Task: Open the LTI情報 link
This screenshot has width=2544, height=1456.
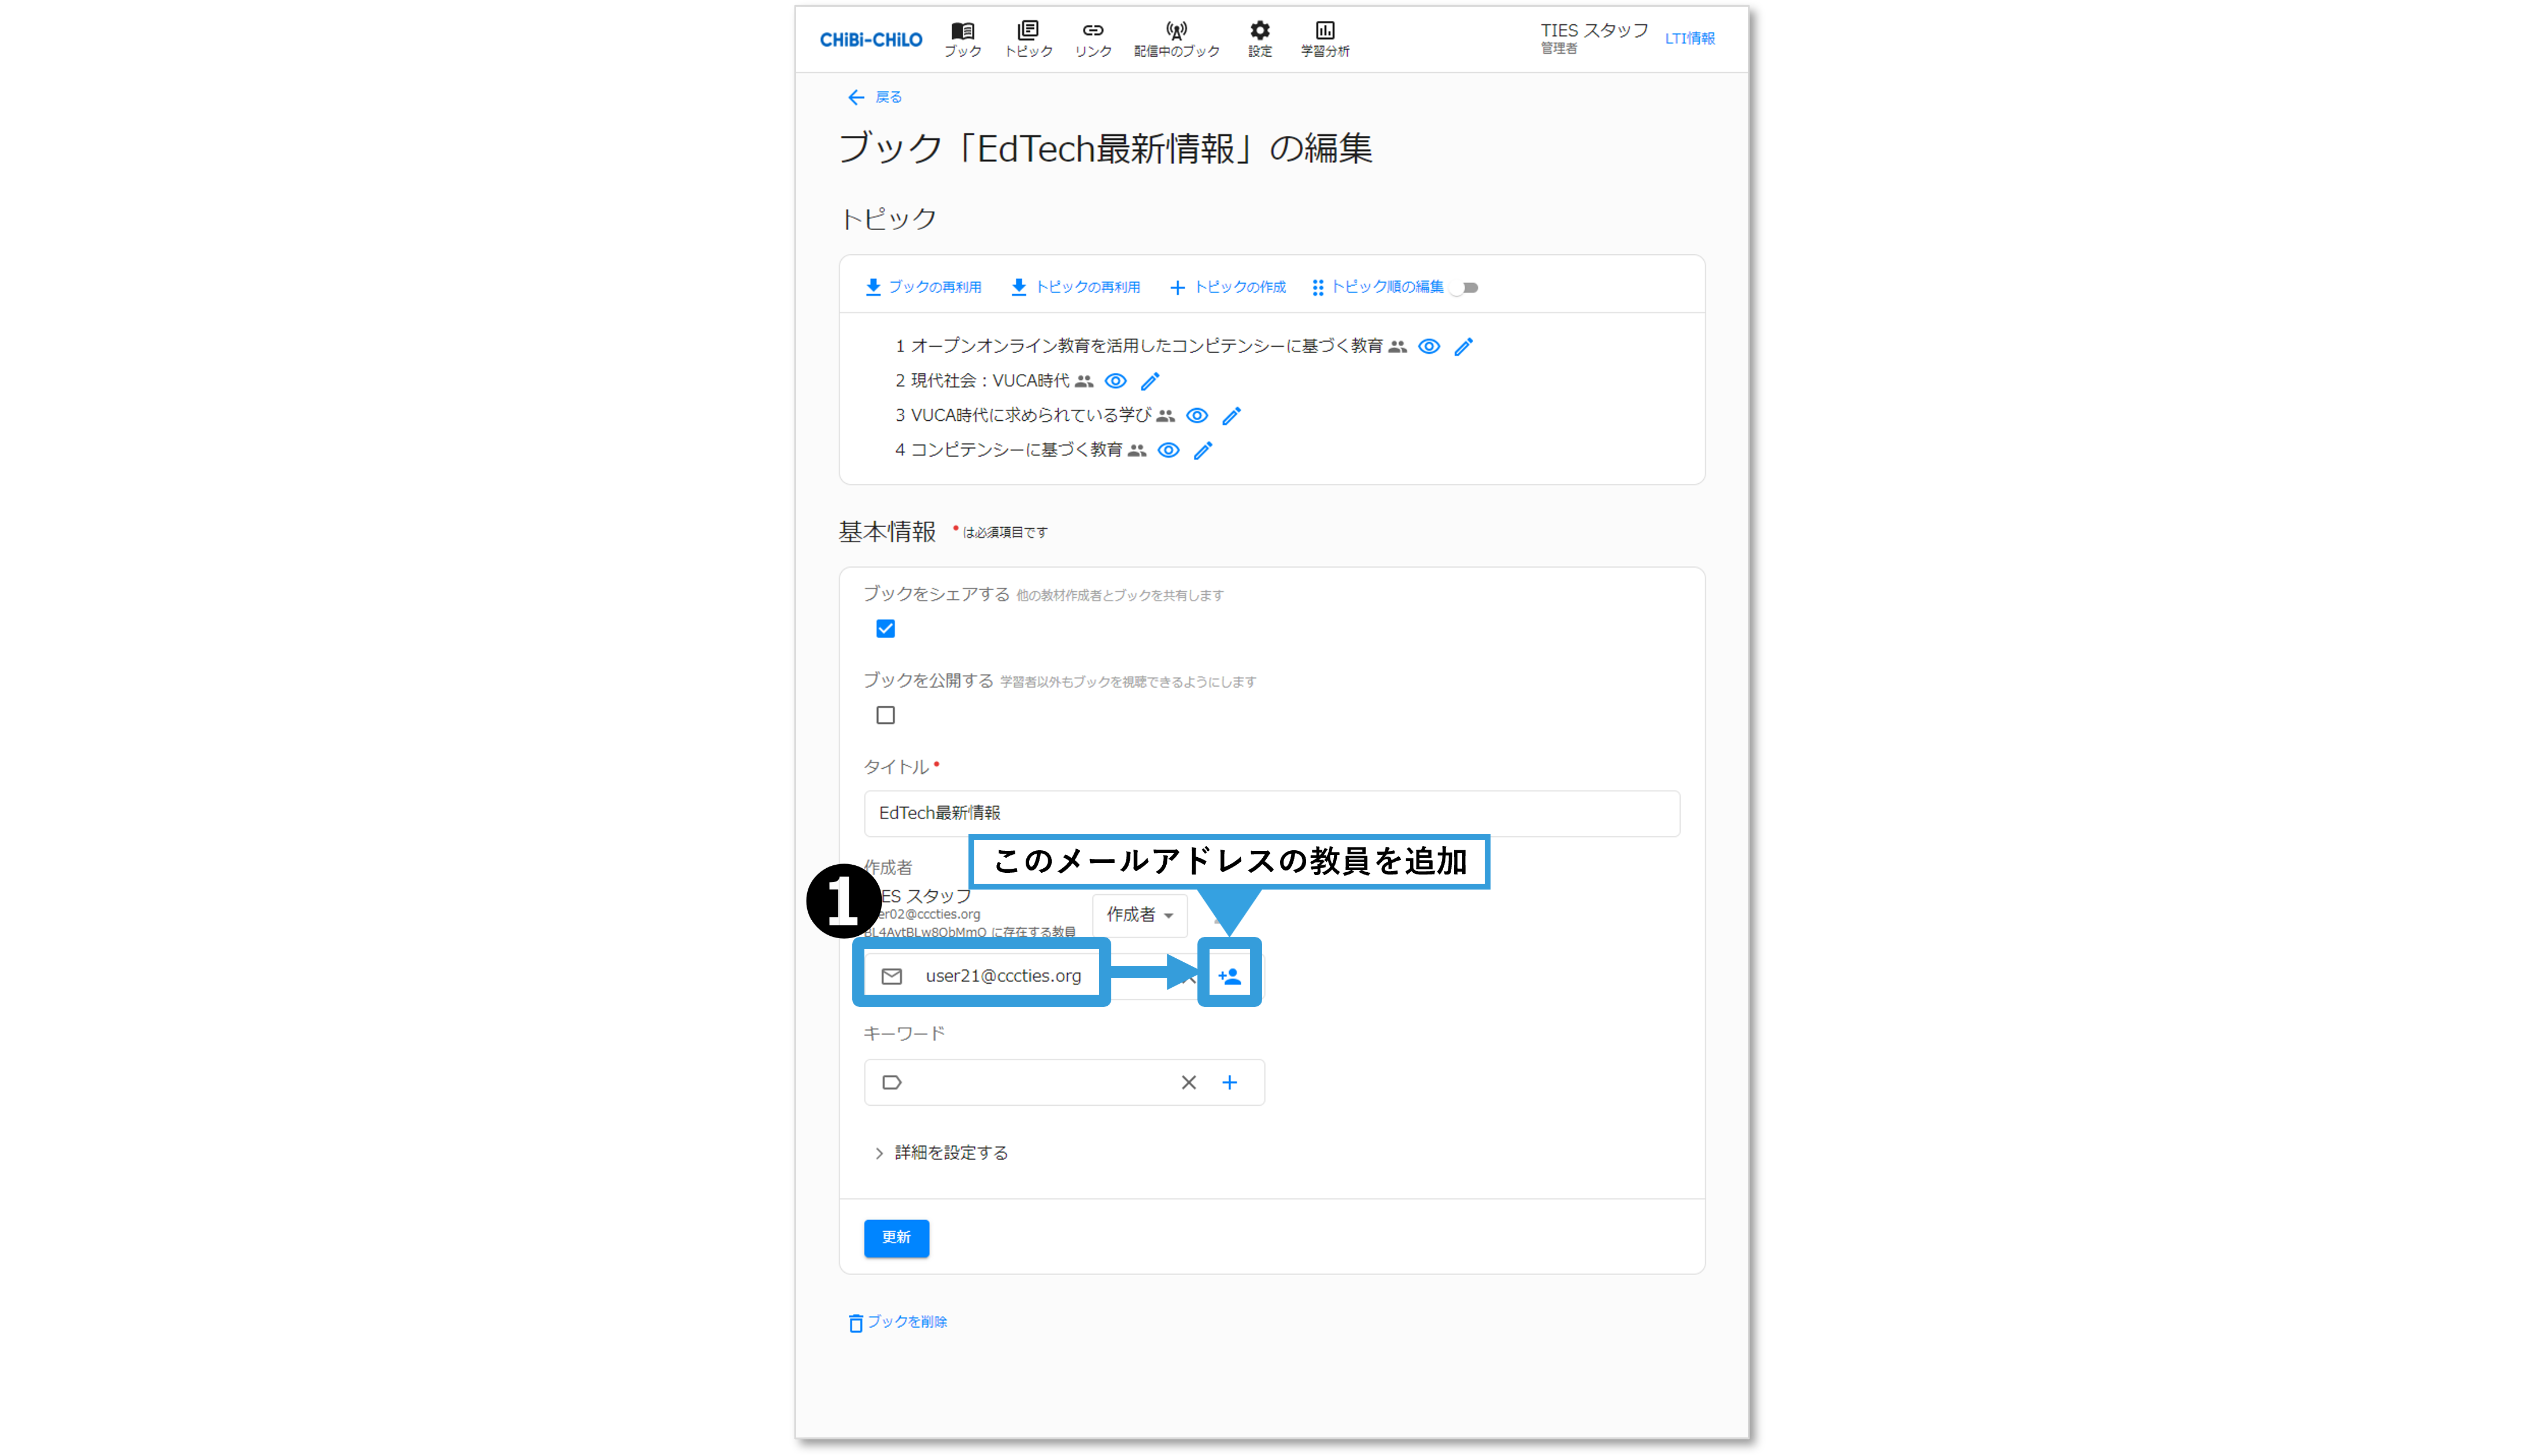Action: point(1689,38)
